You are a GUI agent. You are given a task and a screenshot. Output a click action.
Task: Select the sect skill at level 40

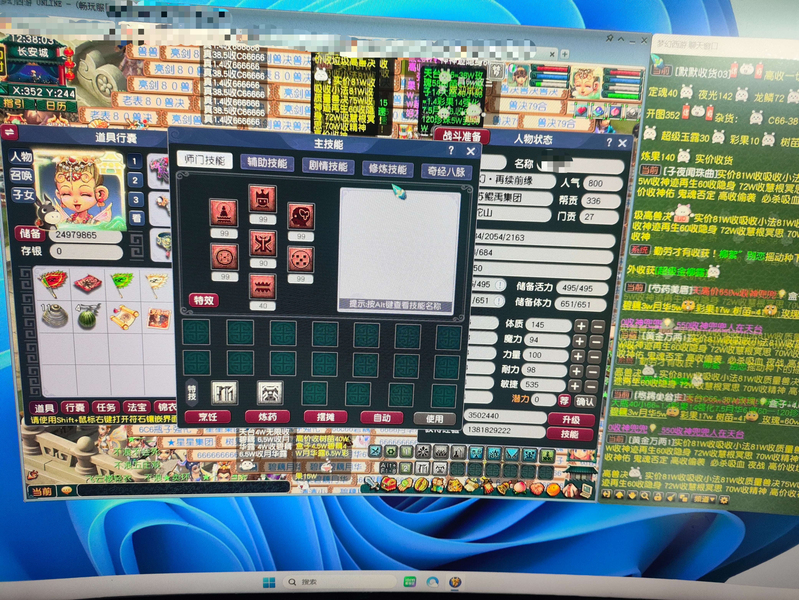click(262, 286)
